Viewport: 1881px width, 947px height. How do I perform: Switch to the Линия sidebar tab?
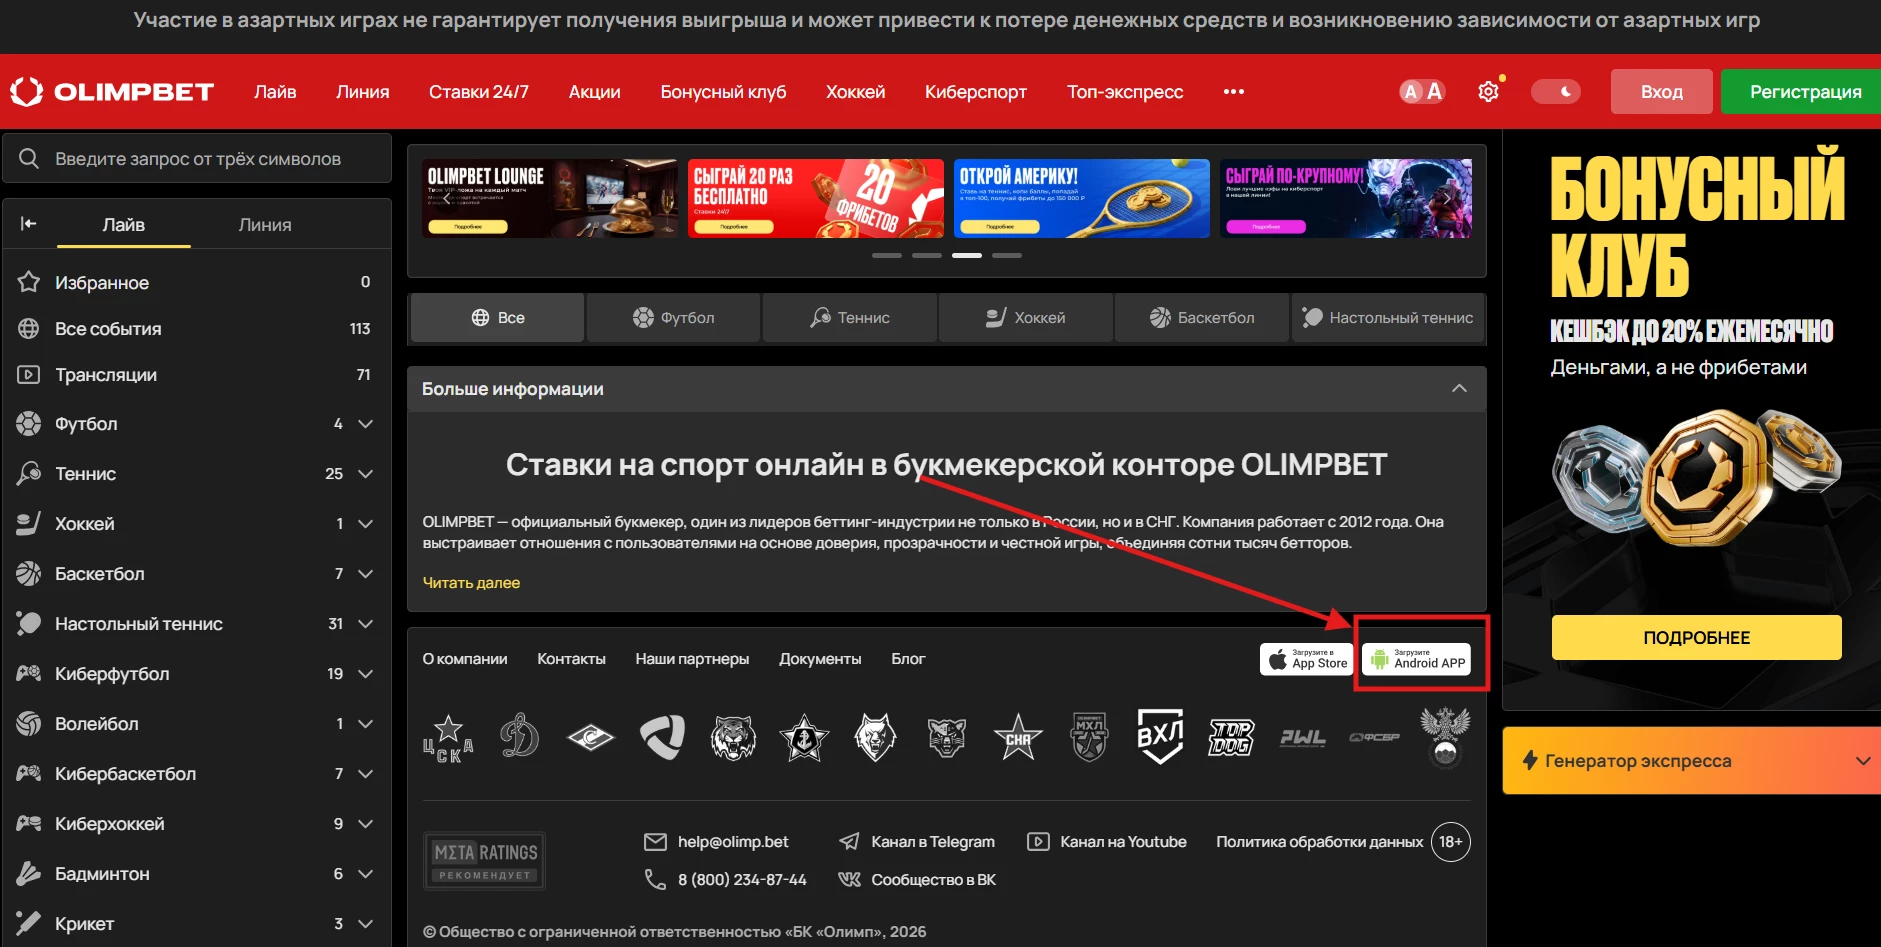pyautogui.click(x=265, y=225)
